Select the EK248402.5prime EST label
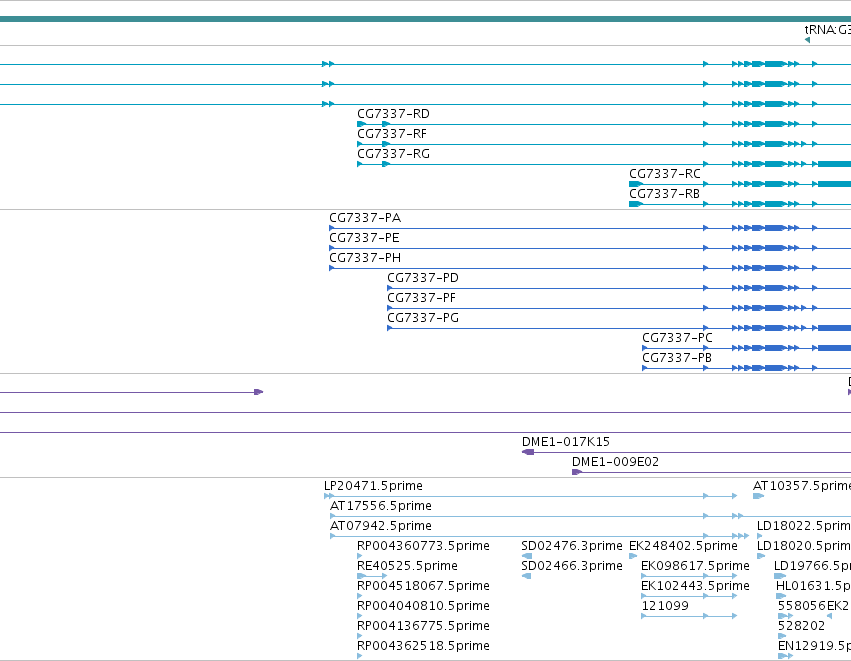The height and width of the screenshot is (661, 851). (x=683, y=546)
